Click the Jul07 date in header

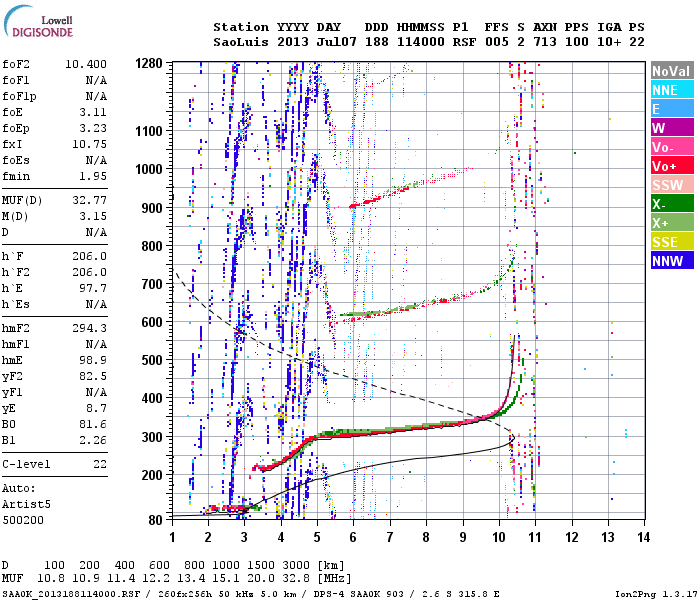(337, 42)
